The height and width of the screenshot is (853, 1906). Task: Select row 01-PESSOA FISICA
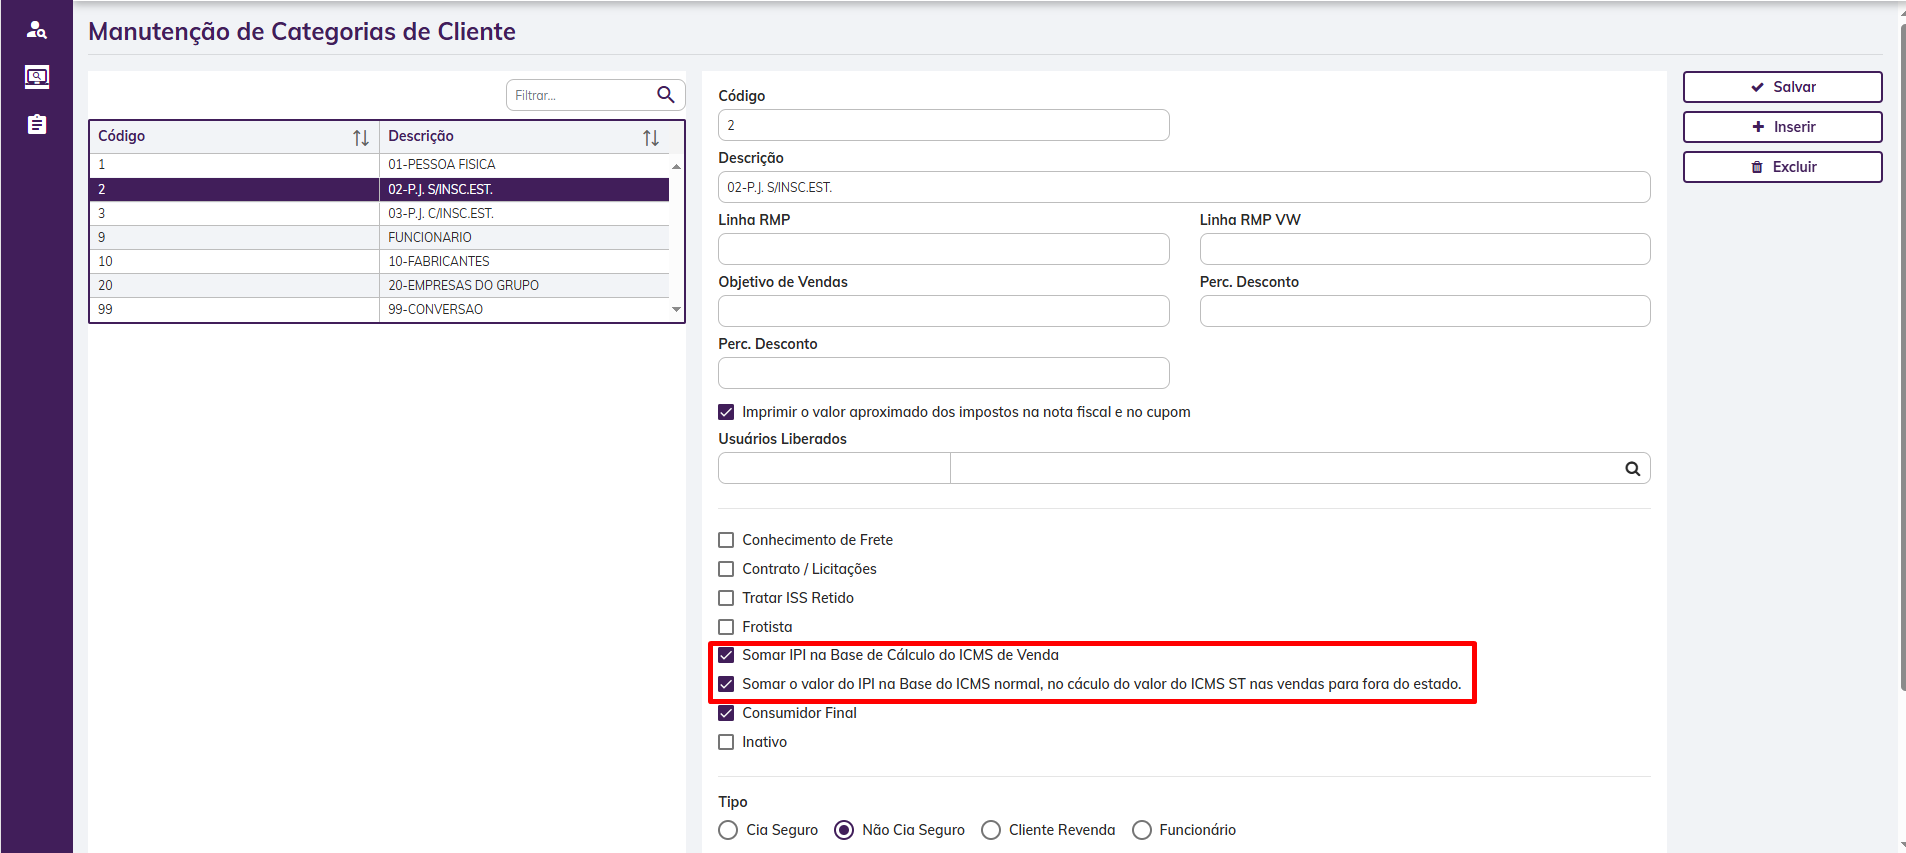coord(380,165)
